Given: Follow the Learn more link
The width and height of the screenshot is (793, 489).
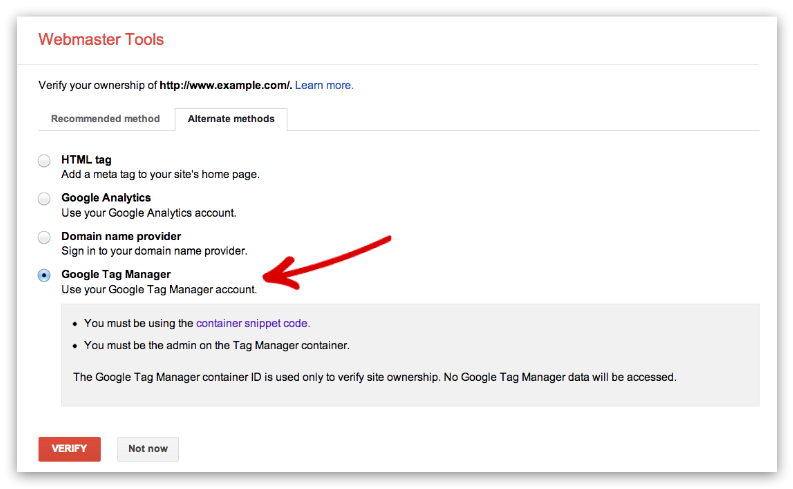Looking at the screenshot, I should (x=324, y=85).
